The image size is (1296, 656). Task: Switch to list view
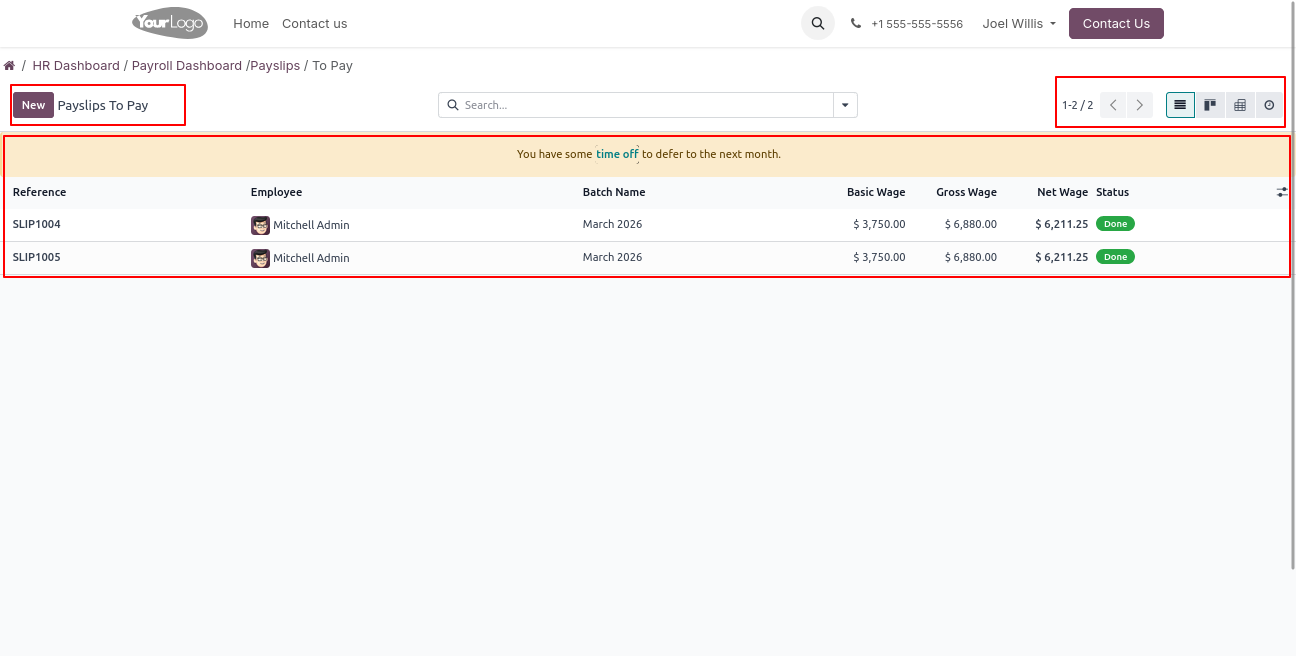coord(1180,105)
